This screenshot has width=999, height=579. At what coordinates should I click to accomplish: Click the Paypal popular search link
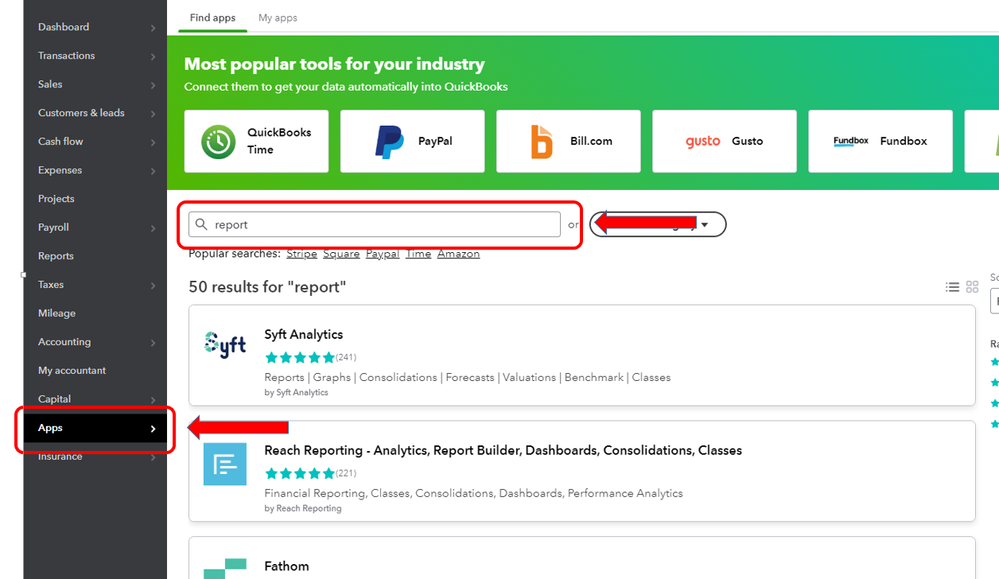pyautogui.click(x=382, y=254)
